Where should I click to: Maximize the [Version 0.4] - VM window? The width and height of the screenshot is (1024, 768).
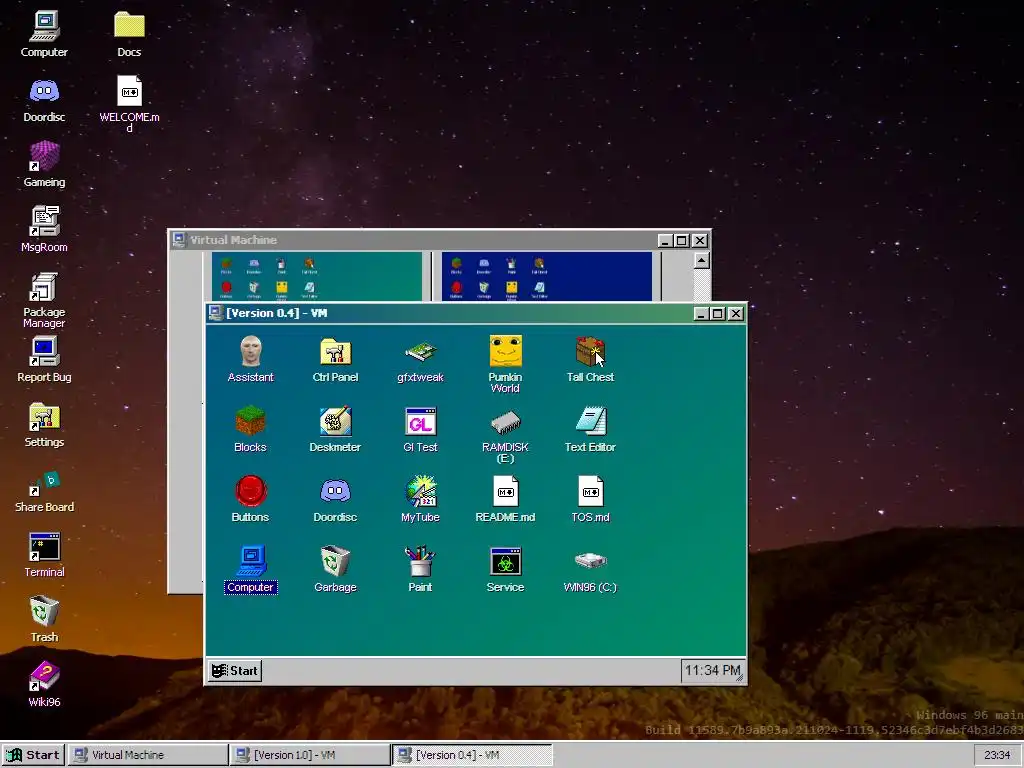(718, 313)
